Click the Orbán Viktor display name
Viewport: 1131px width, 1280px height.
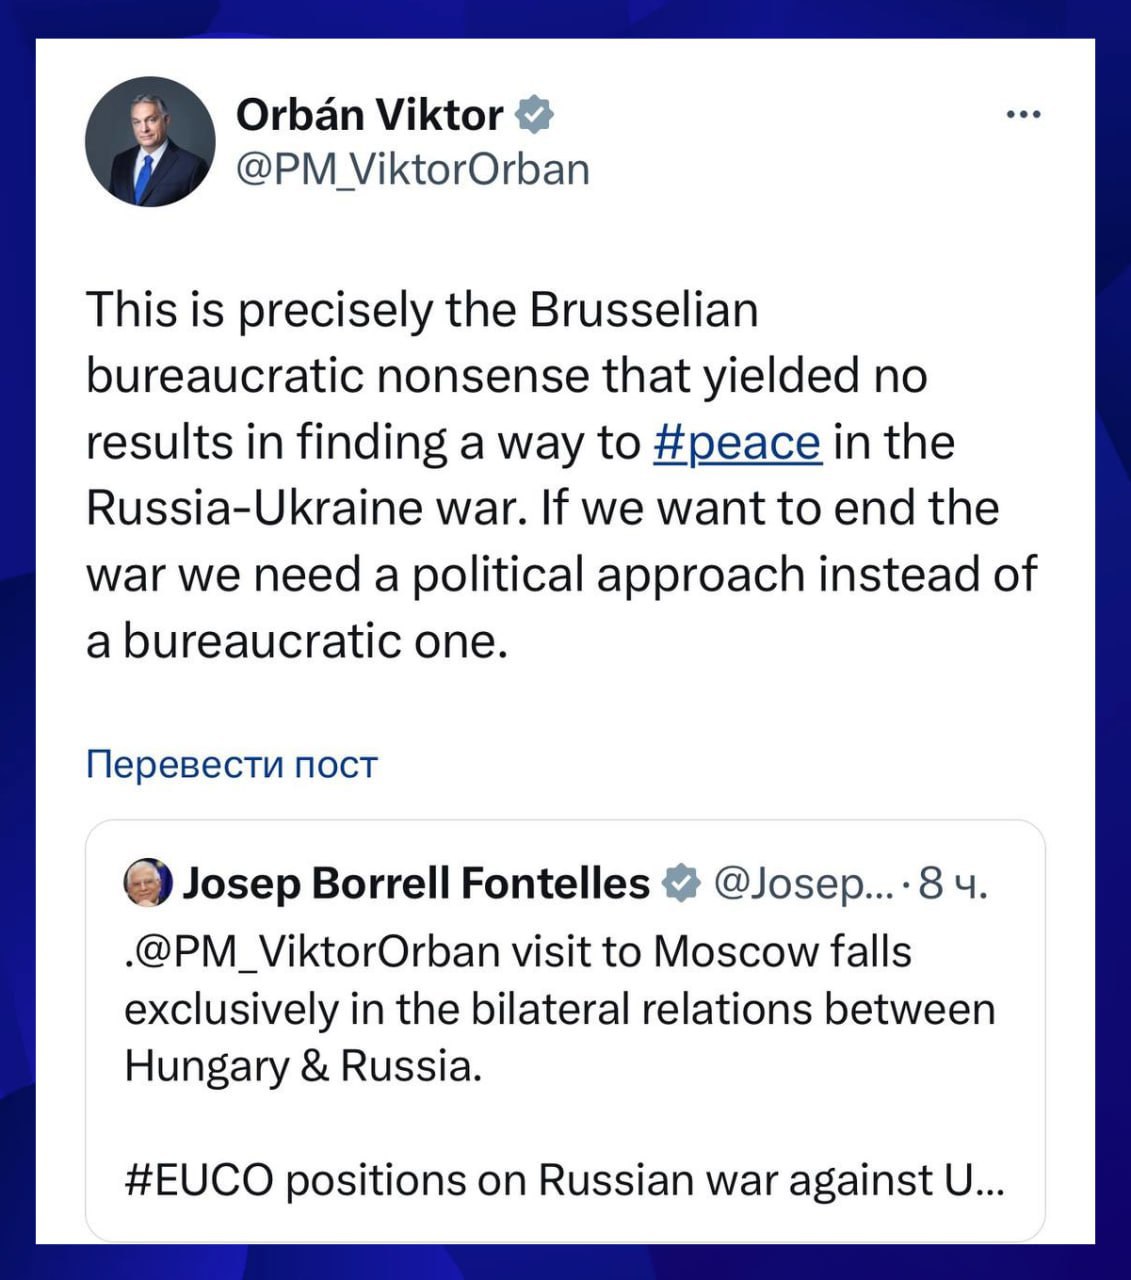click(369, 115)
